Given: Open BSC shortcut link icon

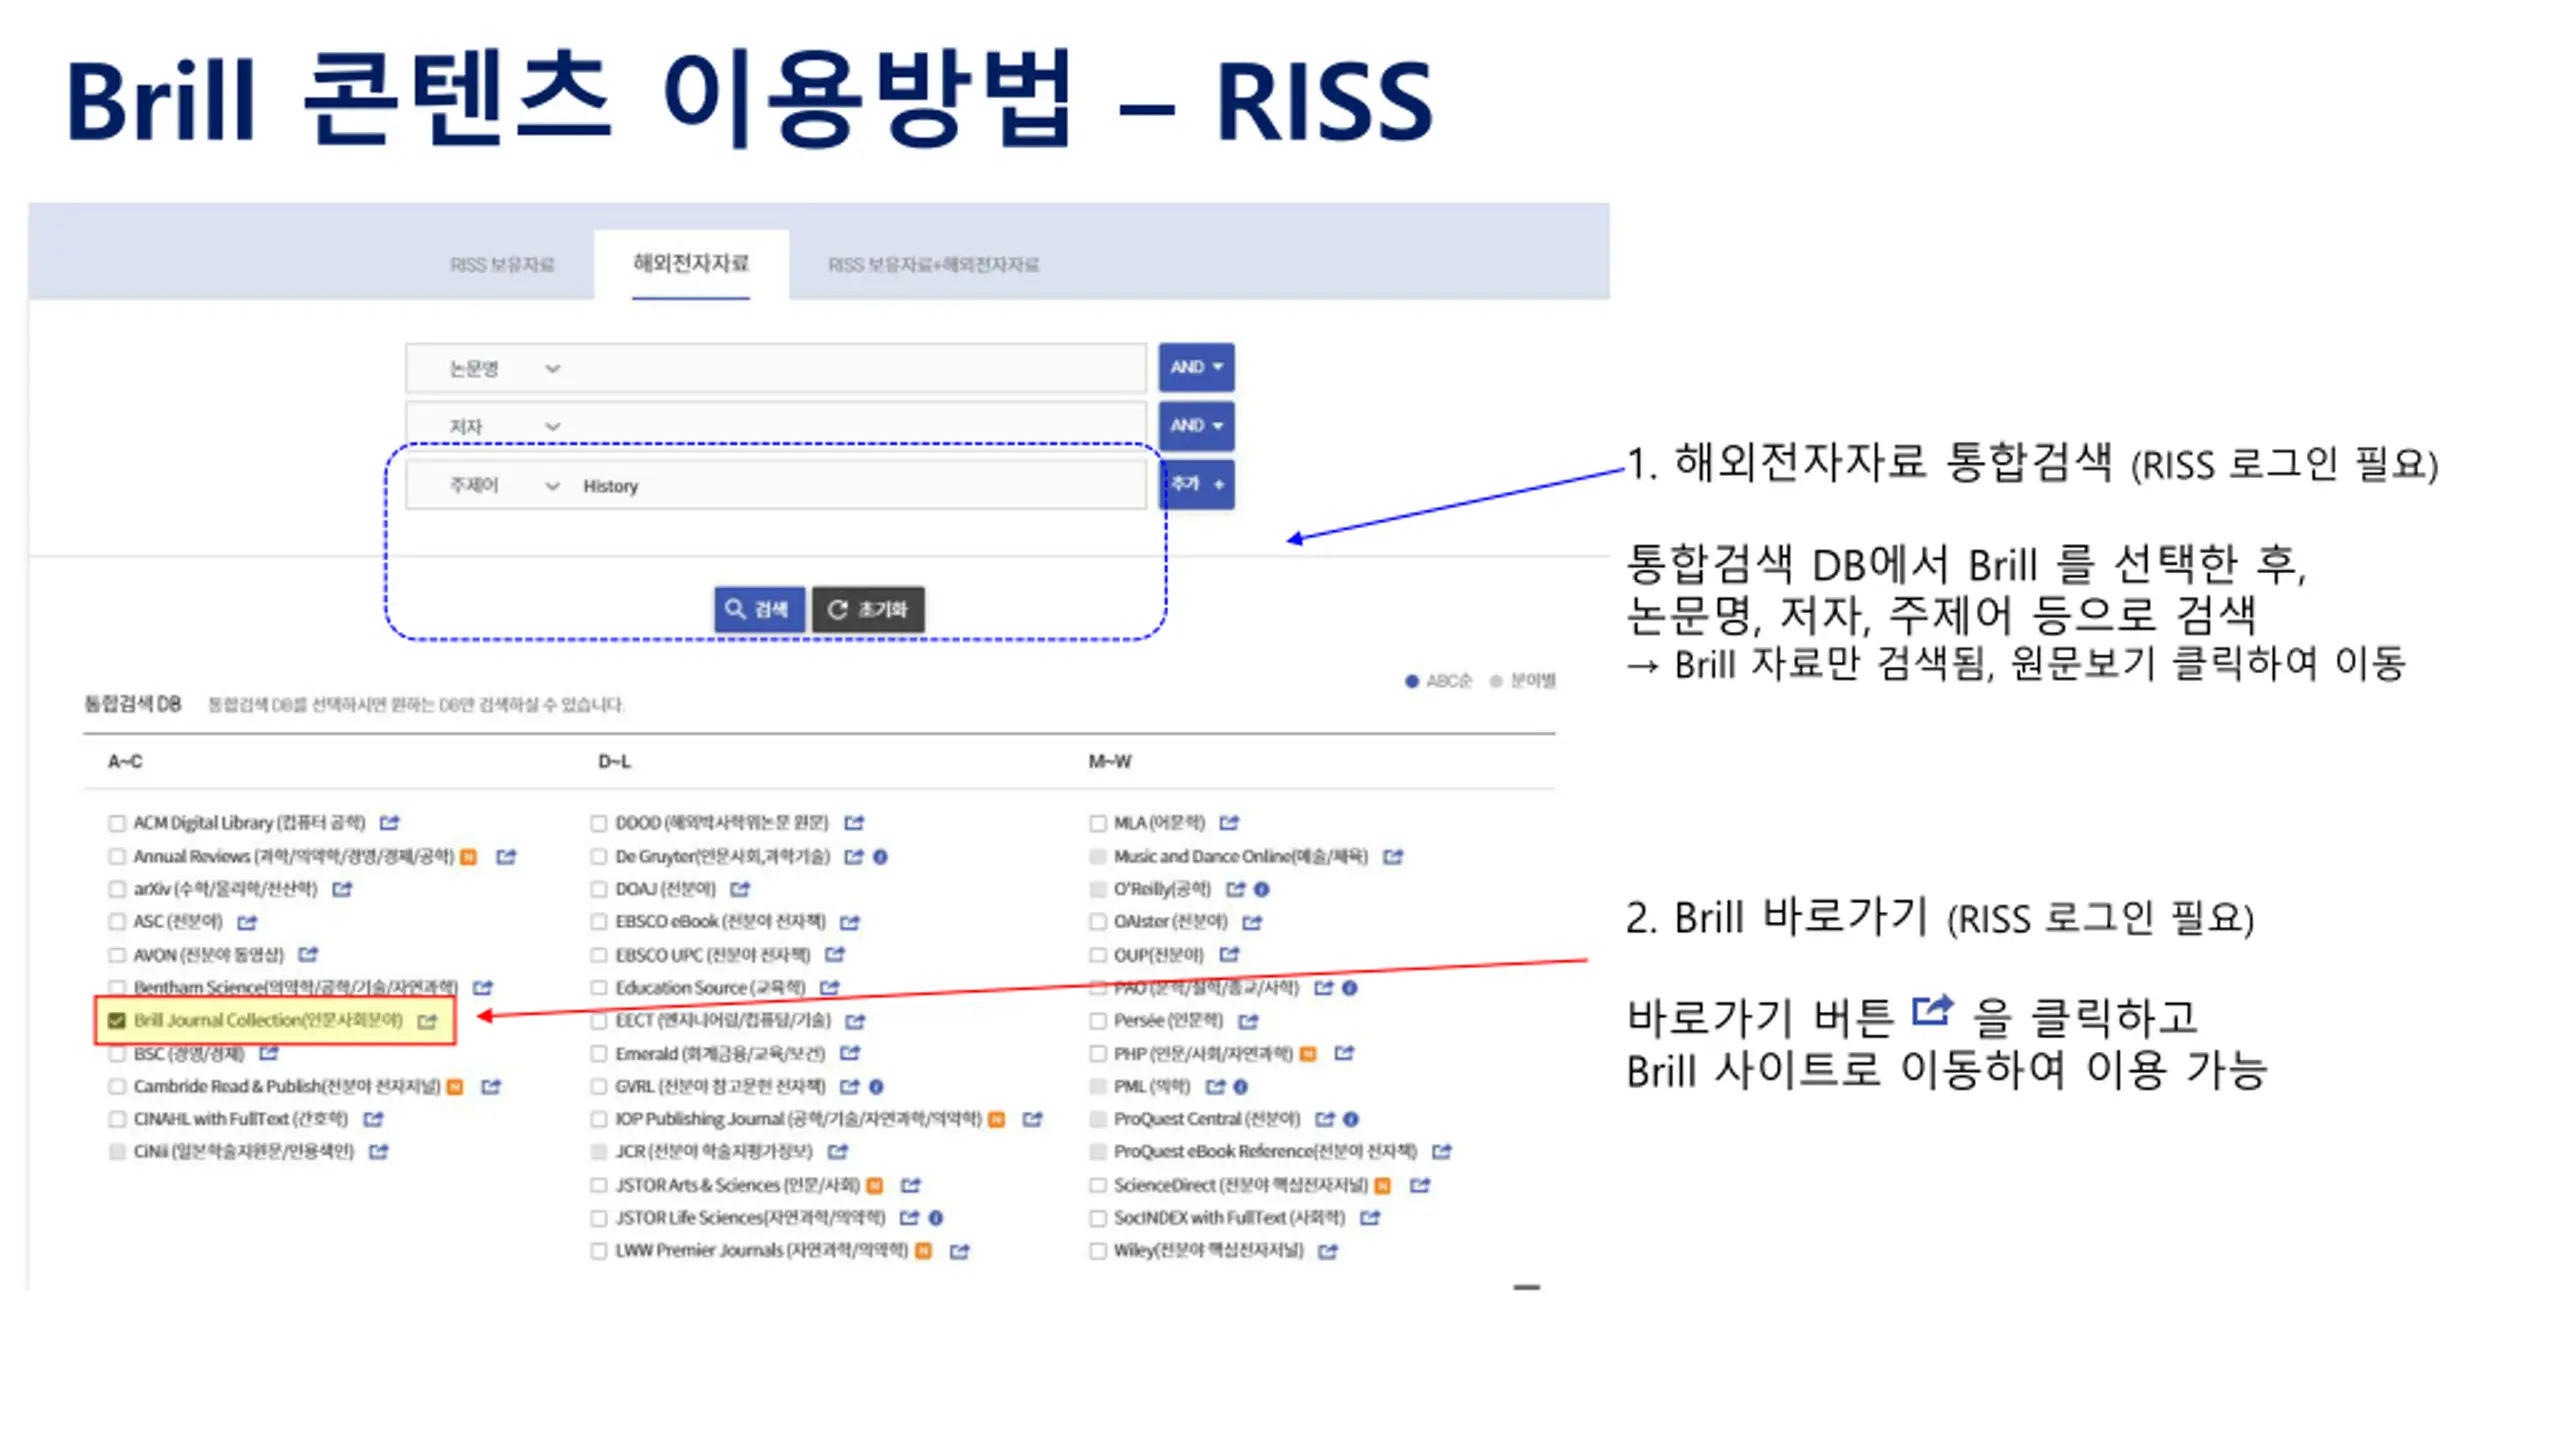Looking at the screenshot, I should coord(269,1053).
